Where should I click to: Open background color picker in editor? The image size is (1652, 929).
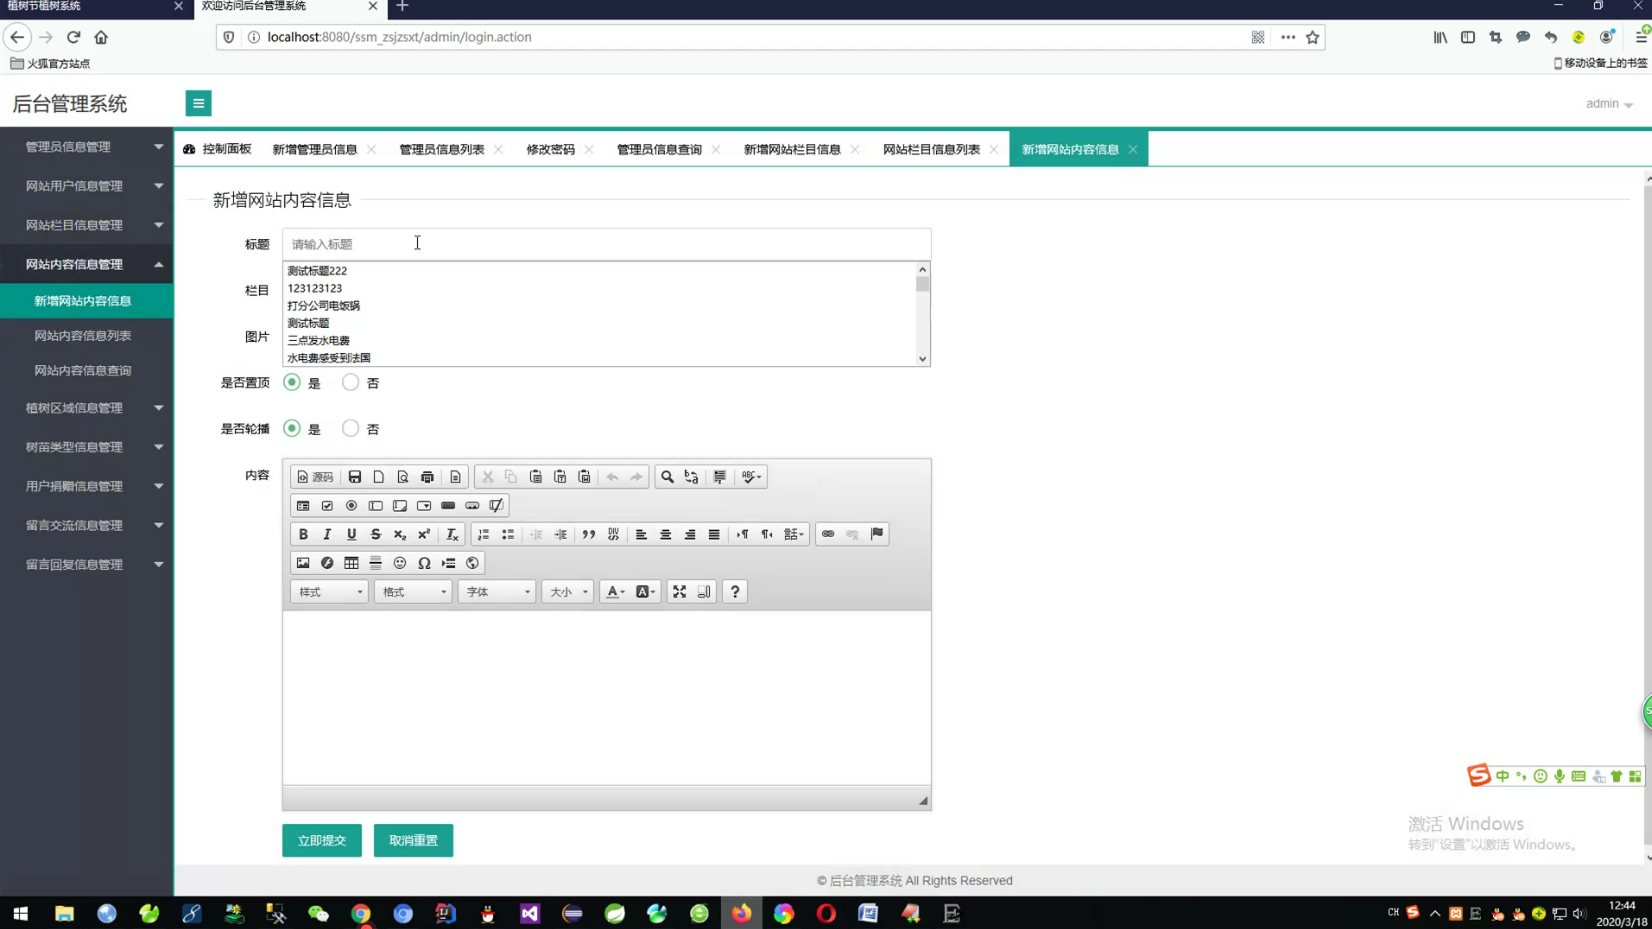pos(646,592)
